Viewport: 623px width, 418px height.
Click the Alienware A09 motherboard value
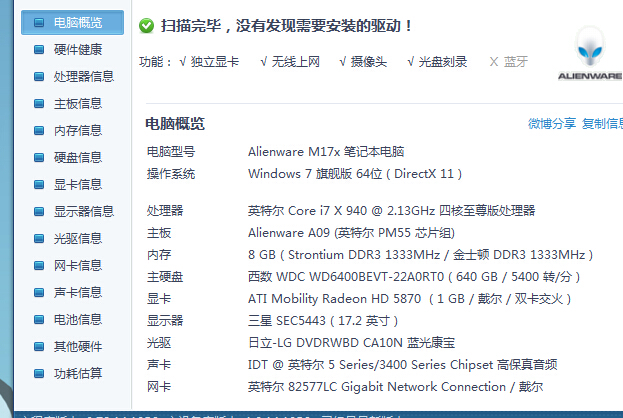(352, 233)
